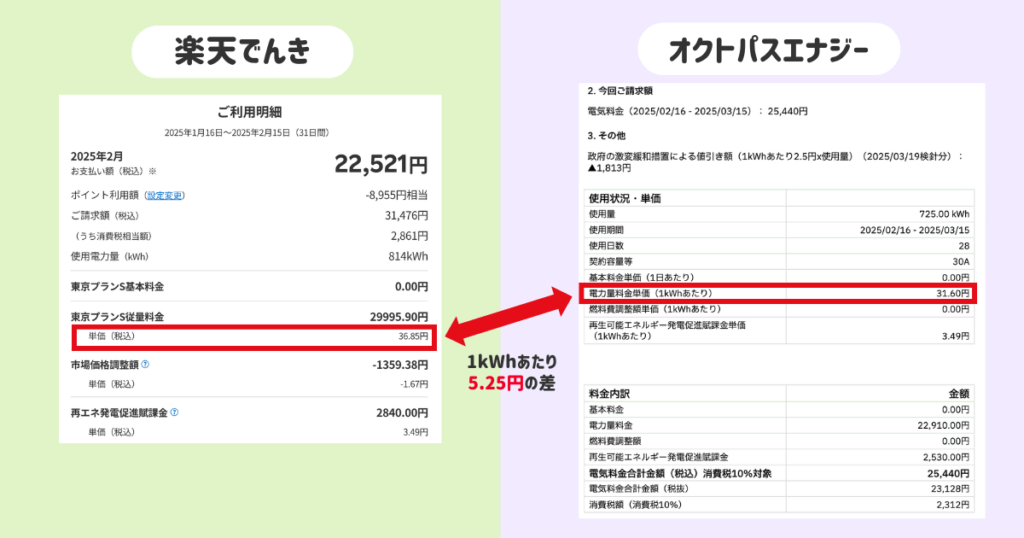The image size is (1024, 538).
Task: Select the -8,955円相当 points value
Action: coord(397,195)
